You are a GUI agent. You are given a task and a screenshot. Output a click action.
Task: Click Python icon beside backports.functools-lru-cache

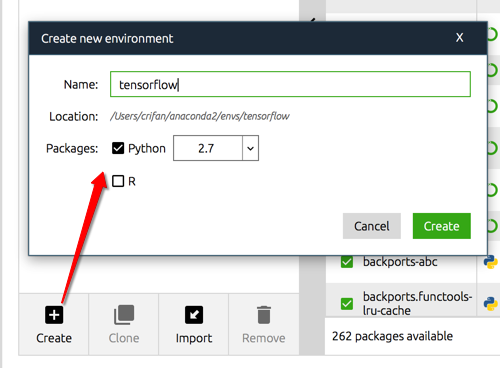(x=491, y=304)
